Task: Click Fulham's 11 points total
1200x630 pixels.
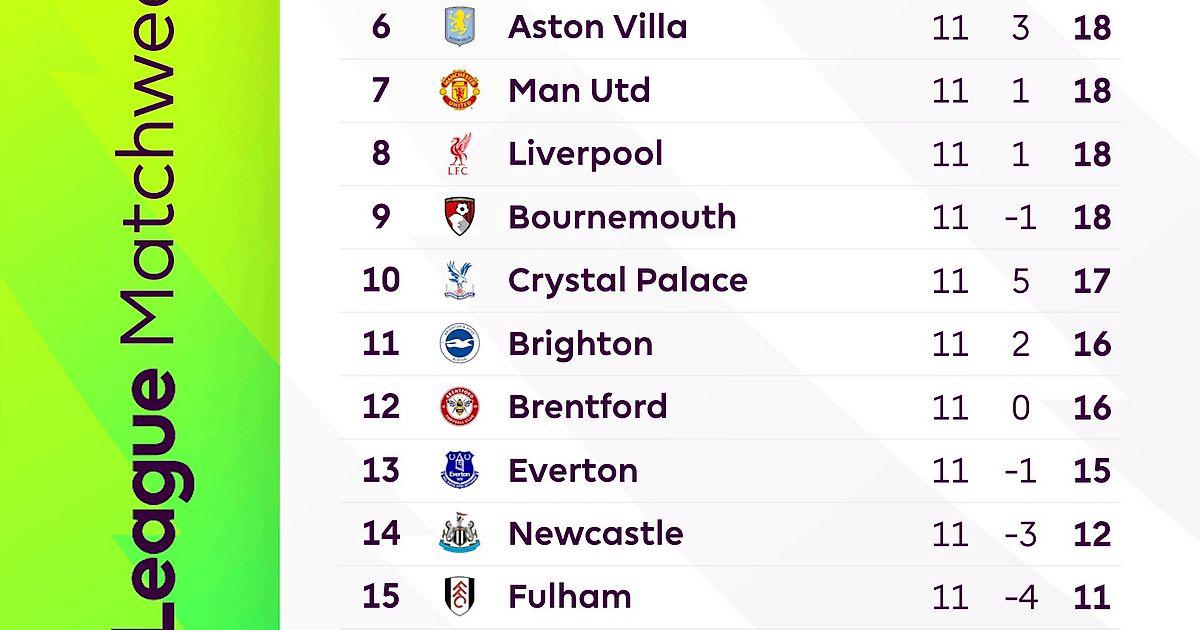Action: [1091, 597]
